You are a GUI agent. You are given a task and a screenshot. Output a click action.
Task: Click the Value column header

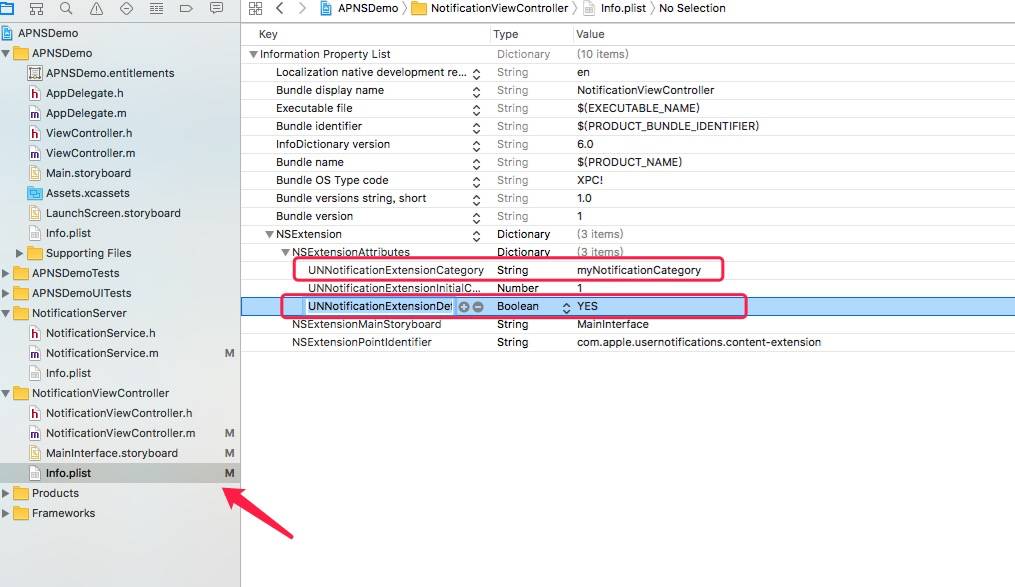coord(590,34)
